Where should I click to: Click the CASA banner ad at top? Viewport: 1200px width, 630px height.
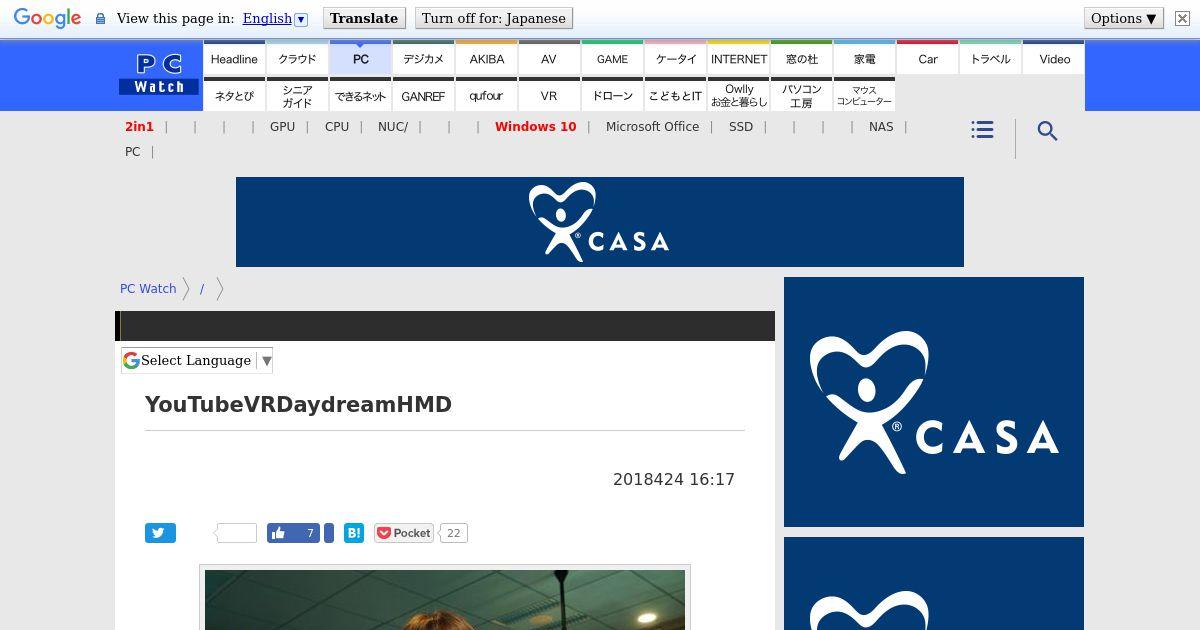(600, 222)
